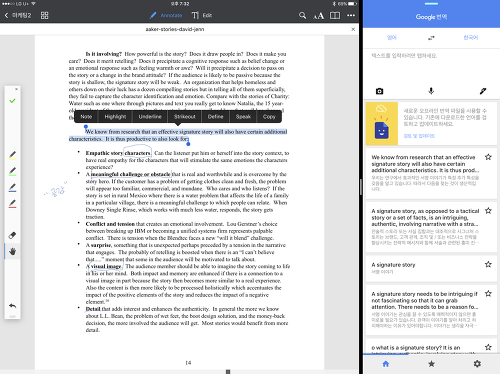Choose Speak from selection popup
This screenshot has width=500, height=374.
243,117
